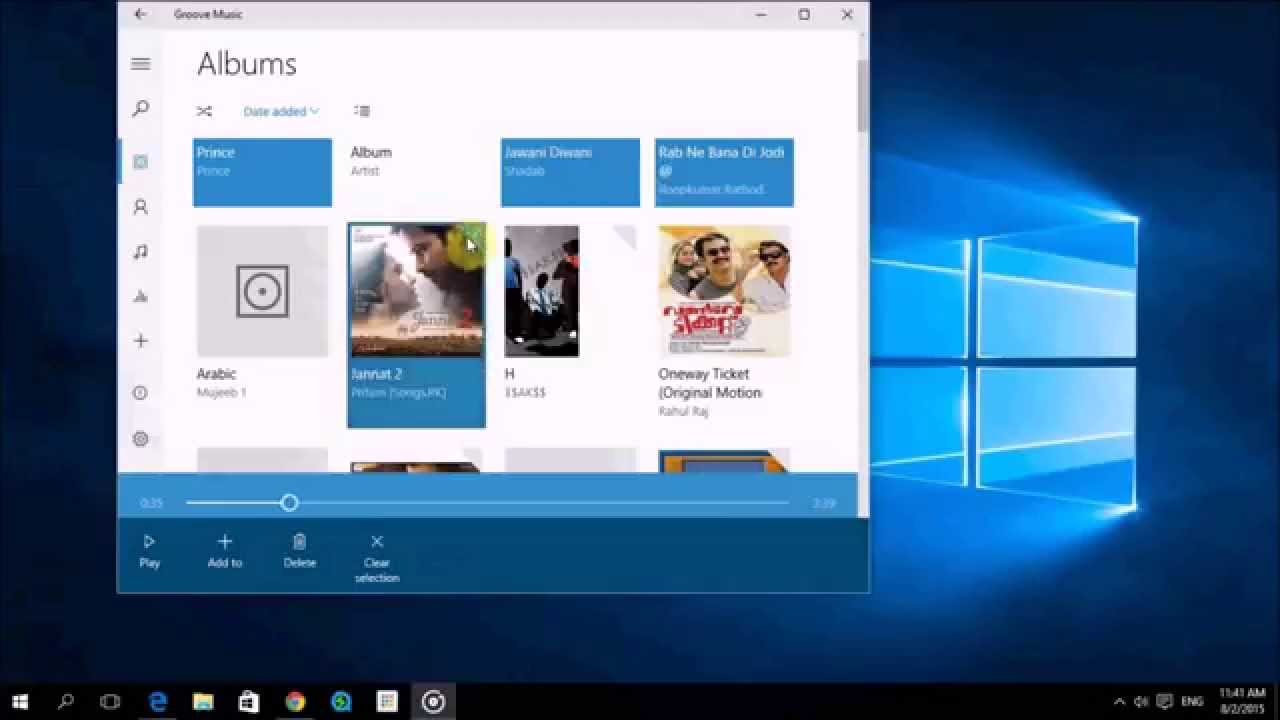Show hidden system tray icons chevron
Image resolution: width=1280 pixels, height=720 pixels.
(x=1119, y=702)
